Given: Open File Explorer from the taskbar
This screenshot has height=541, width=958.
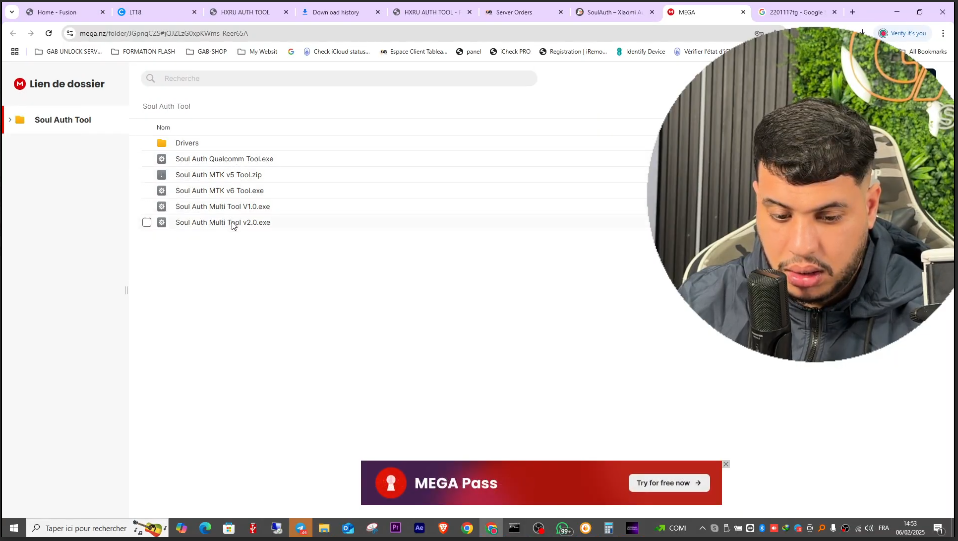Looking at the screenshot, I should click(324, 528).
